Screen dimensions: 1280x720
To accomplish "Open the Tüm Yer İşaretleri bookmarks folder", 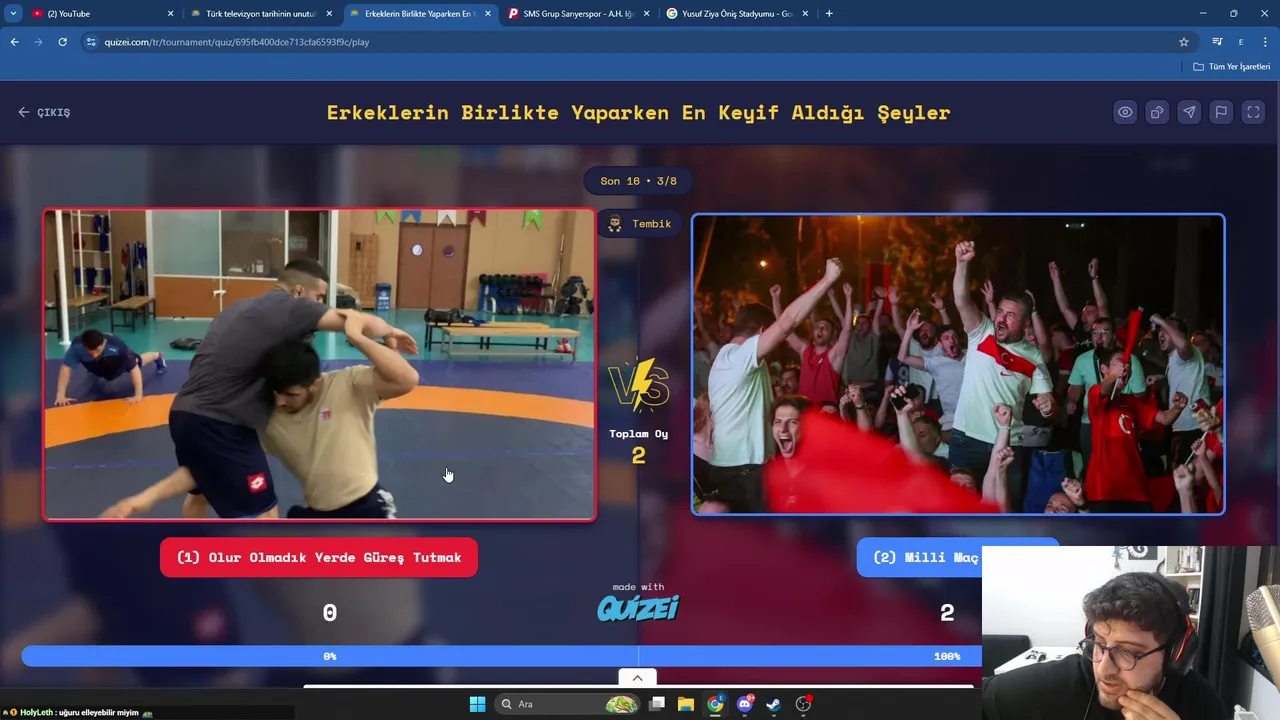I will click(1232, 67).
